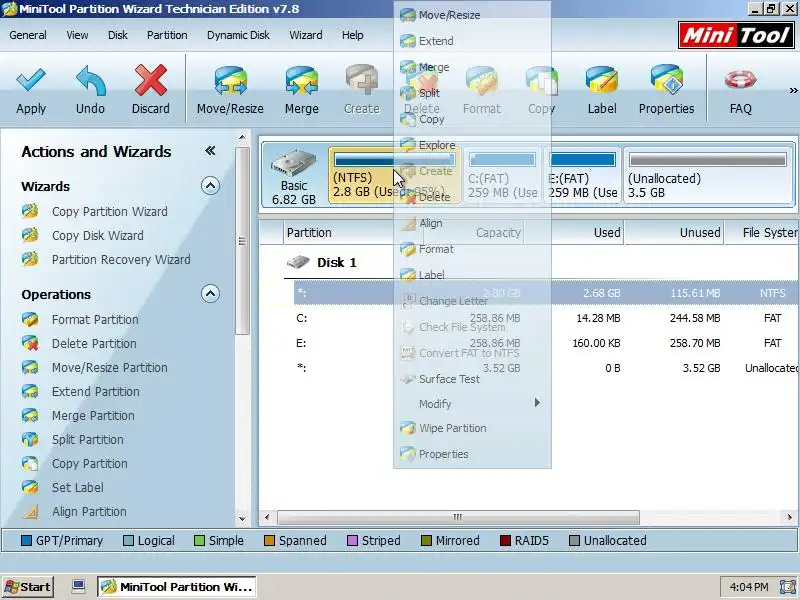Open the Dynamic Disk menu
Screen dimensions: 800x600
click(x=238, y=35)
